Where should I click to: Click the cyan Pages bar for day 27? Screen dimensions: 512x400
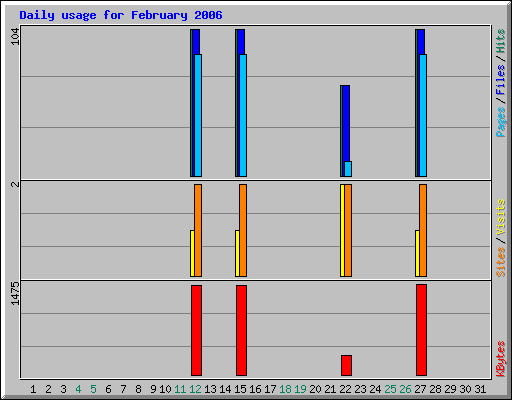click(x=423, y=115)
